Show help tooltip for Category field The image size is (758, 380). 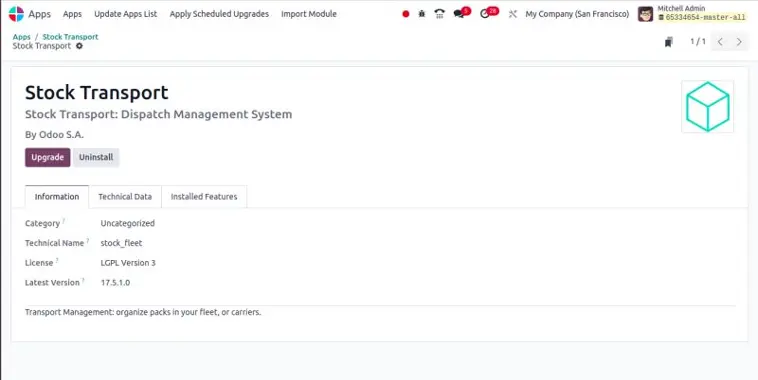click(63, 221)
